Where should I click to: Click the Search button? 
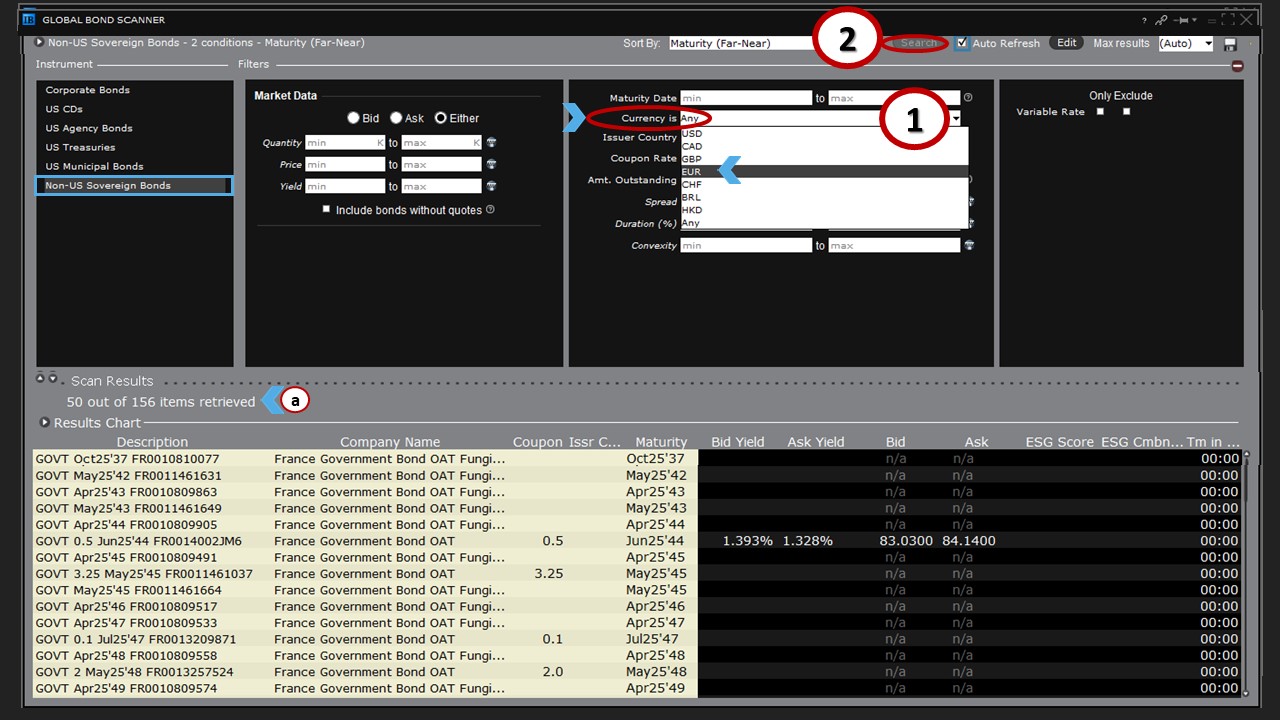pyautogui.click(x=918, y=43)
